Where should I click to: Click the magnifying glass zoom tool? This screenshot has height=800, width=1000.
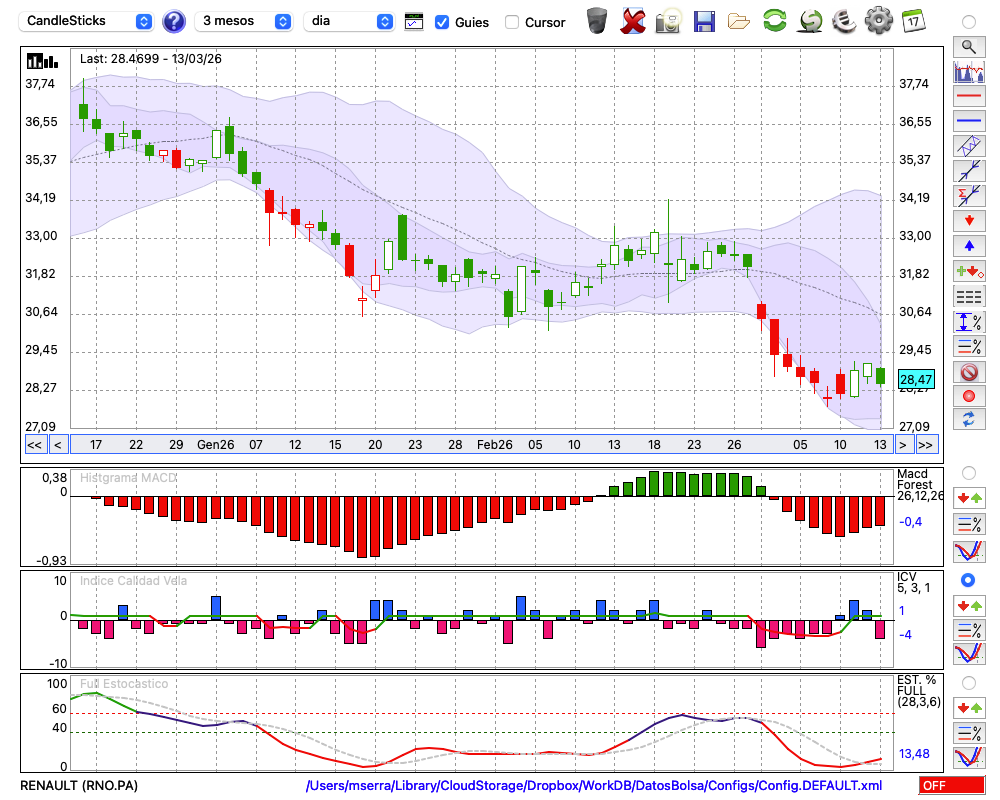[x=968, y=46]
